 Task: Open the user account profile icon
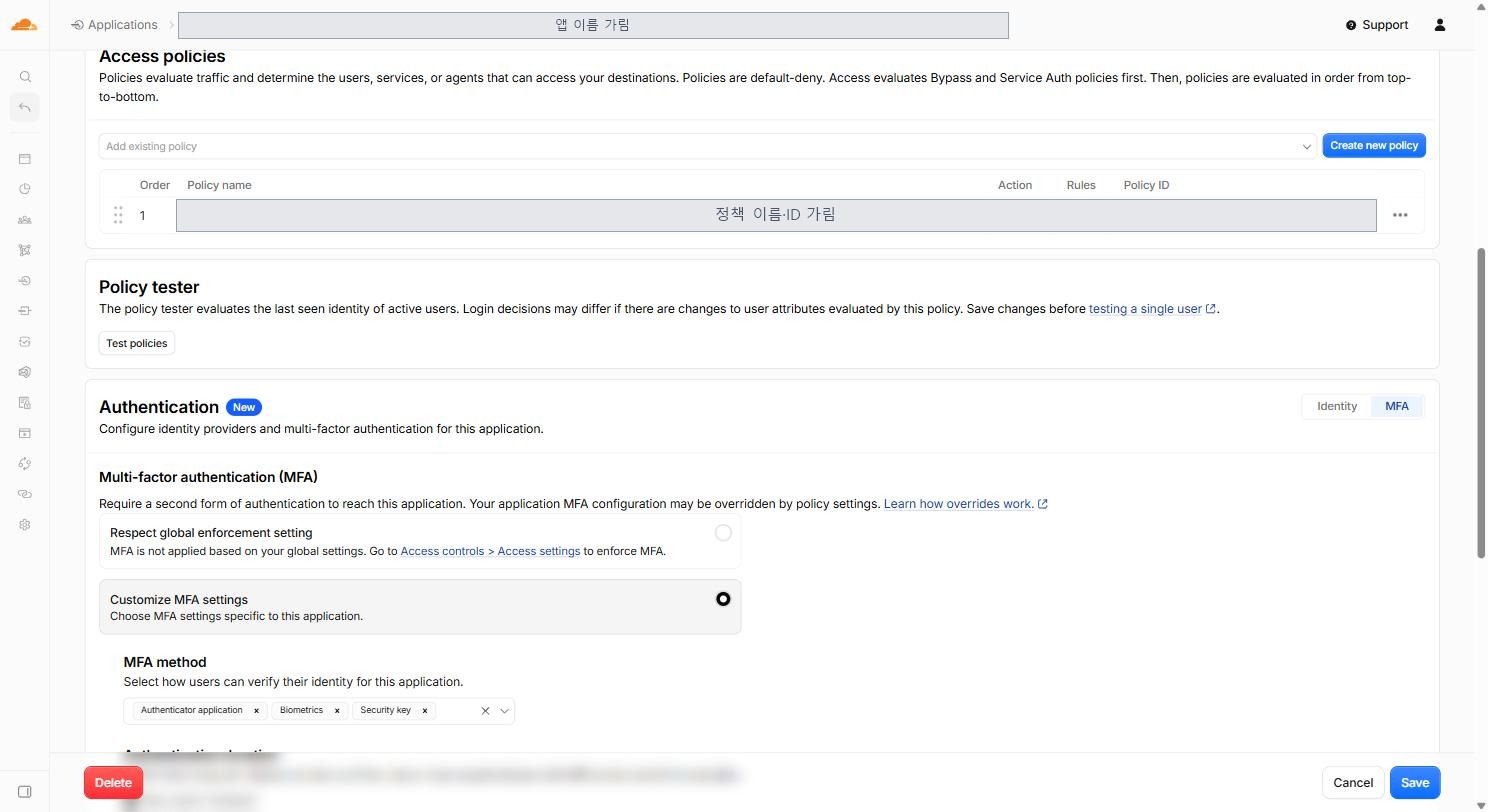[1440, 25]
